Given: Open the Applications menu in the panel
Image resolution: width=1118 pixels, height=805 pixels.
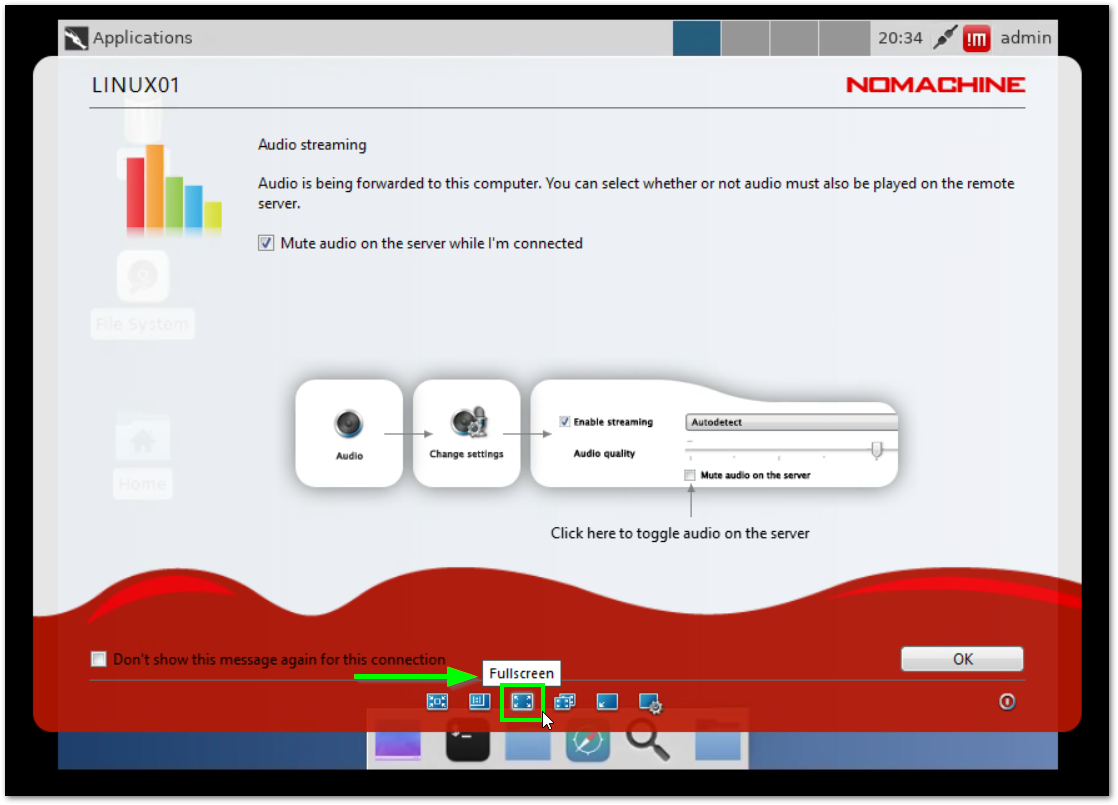Looking at the screenshot, I should (x=128, y=38).
